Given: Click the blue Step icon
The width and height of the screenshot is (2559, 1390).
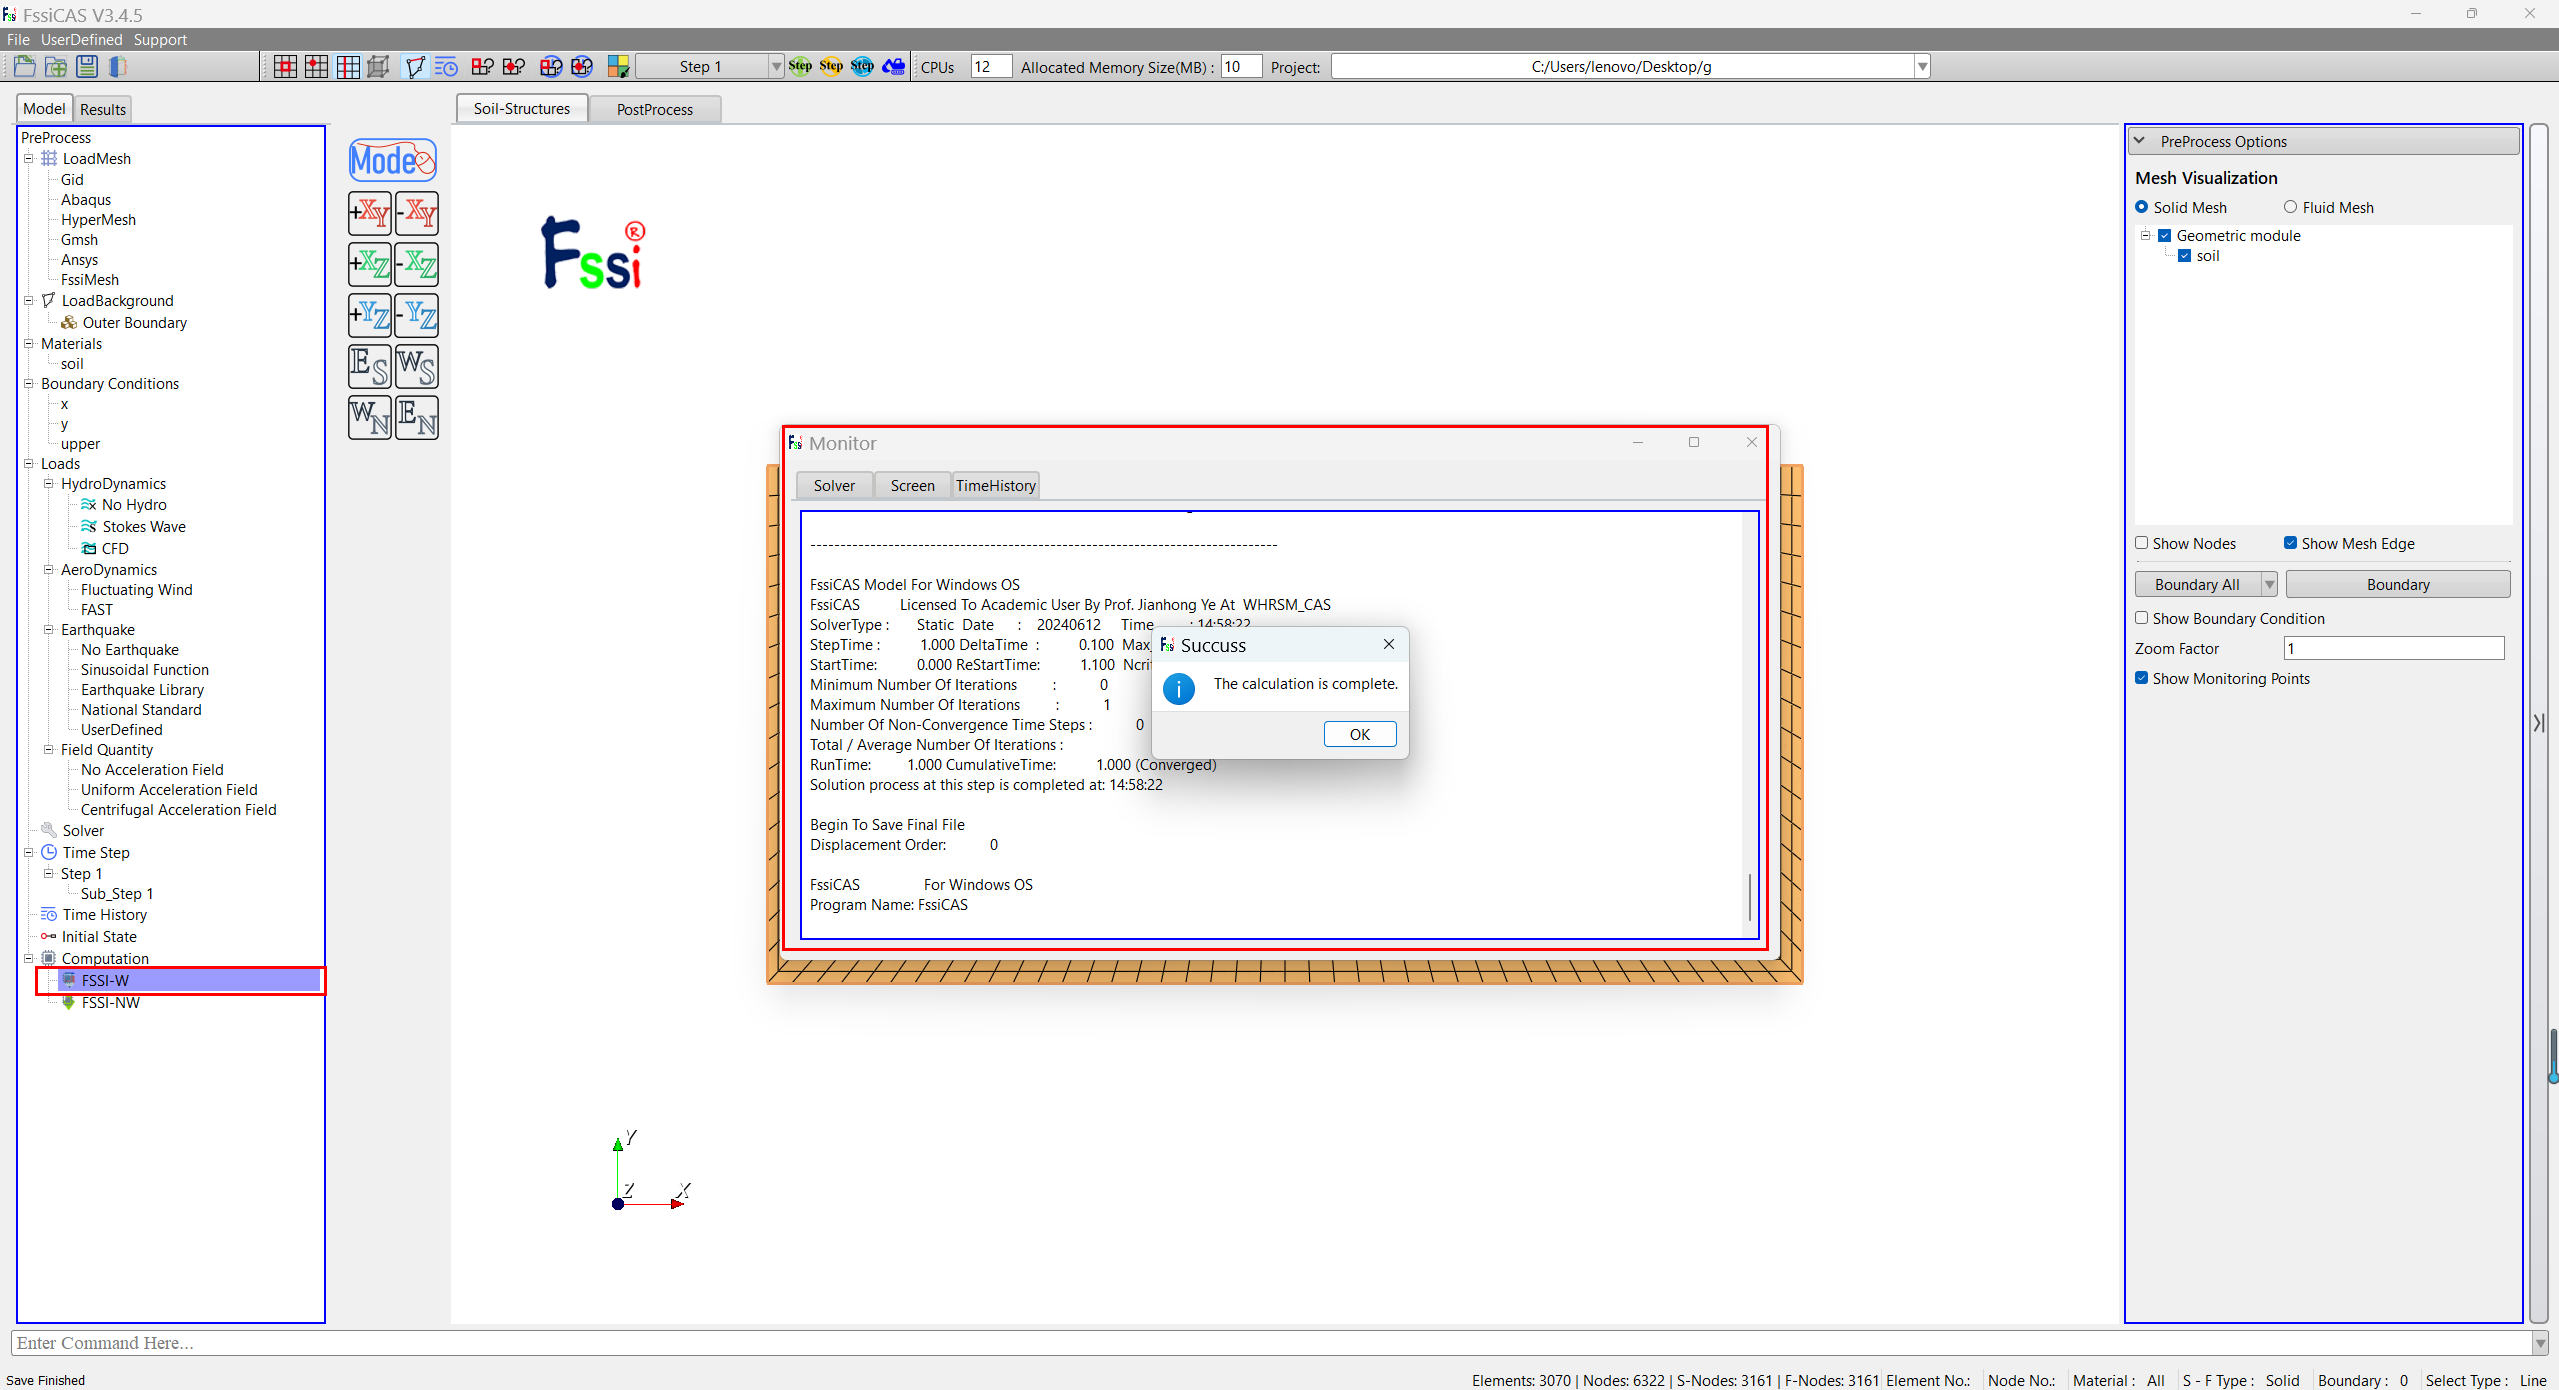Looking at the screenshot, I should [862, 66].
